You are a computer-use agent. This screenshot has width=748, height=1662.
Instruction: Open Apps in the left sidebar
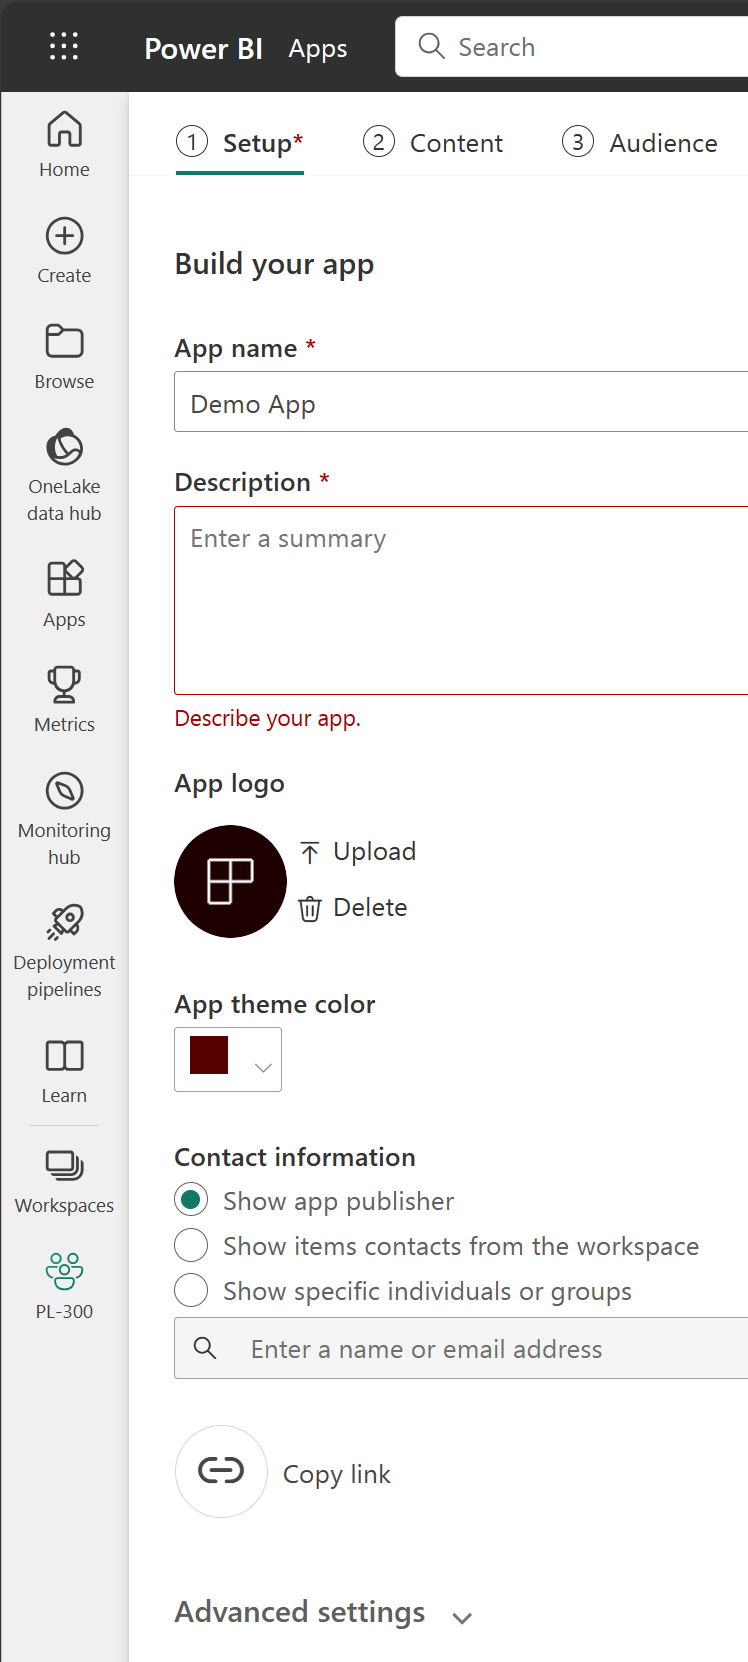(x=64, y=595)
